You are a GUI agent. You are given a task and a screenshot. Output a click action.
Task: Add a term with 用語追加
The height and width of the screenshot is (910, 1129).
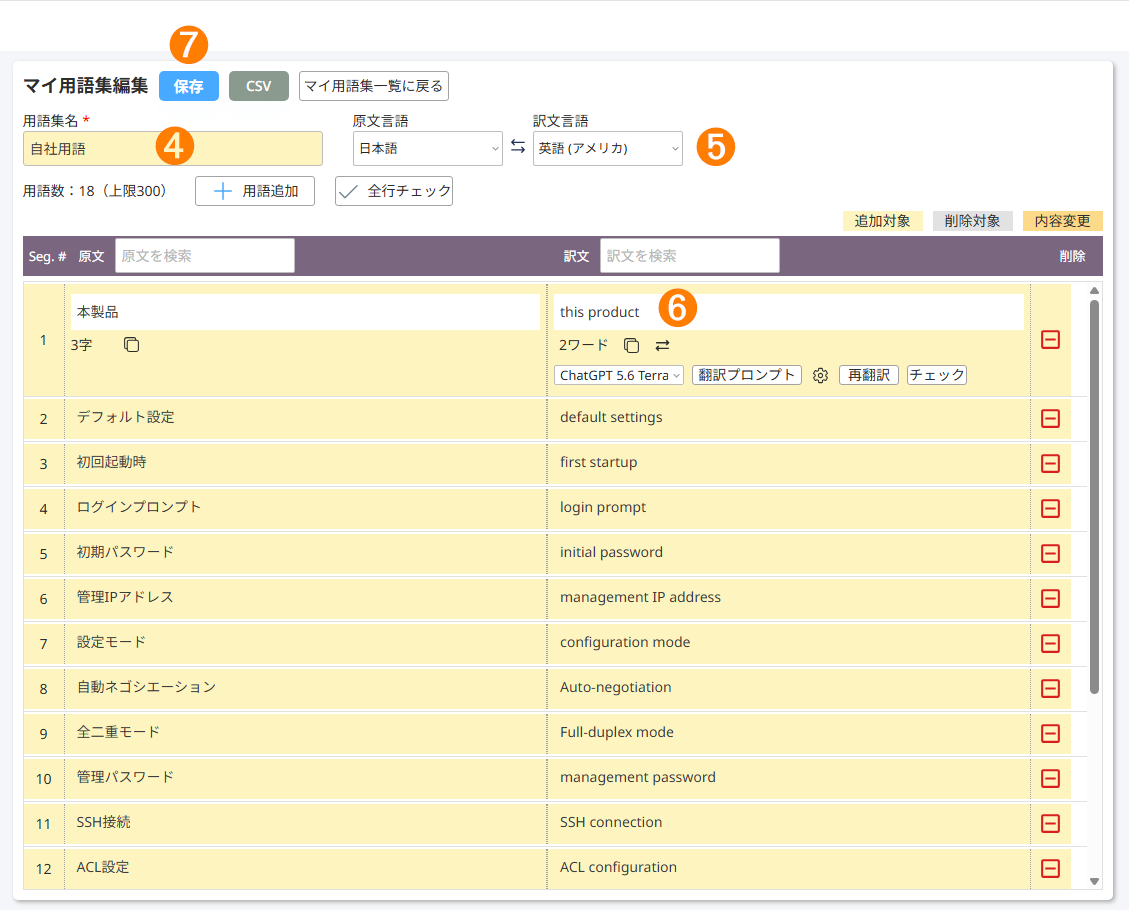point(255,191)
